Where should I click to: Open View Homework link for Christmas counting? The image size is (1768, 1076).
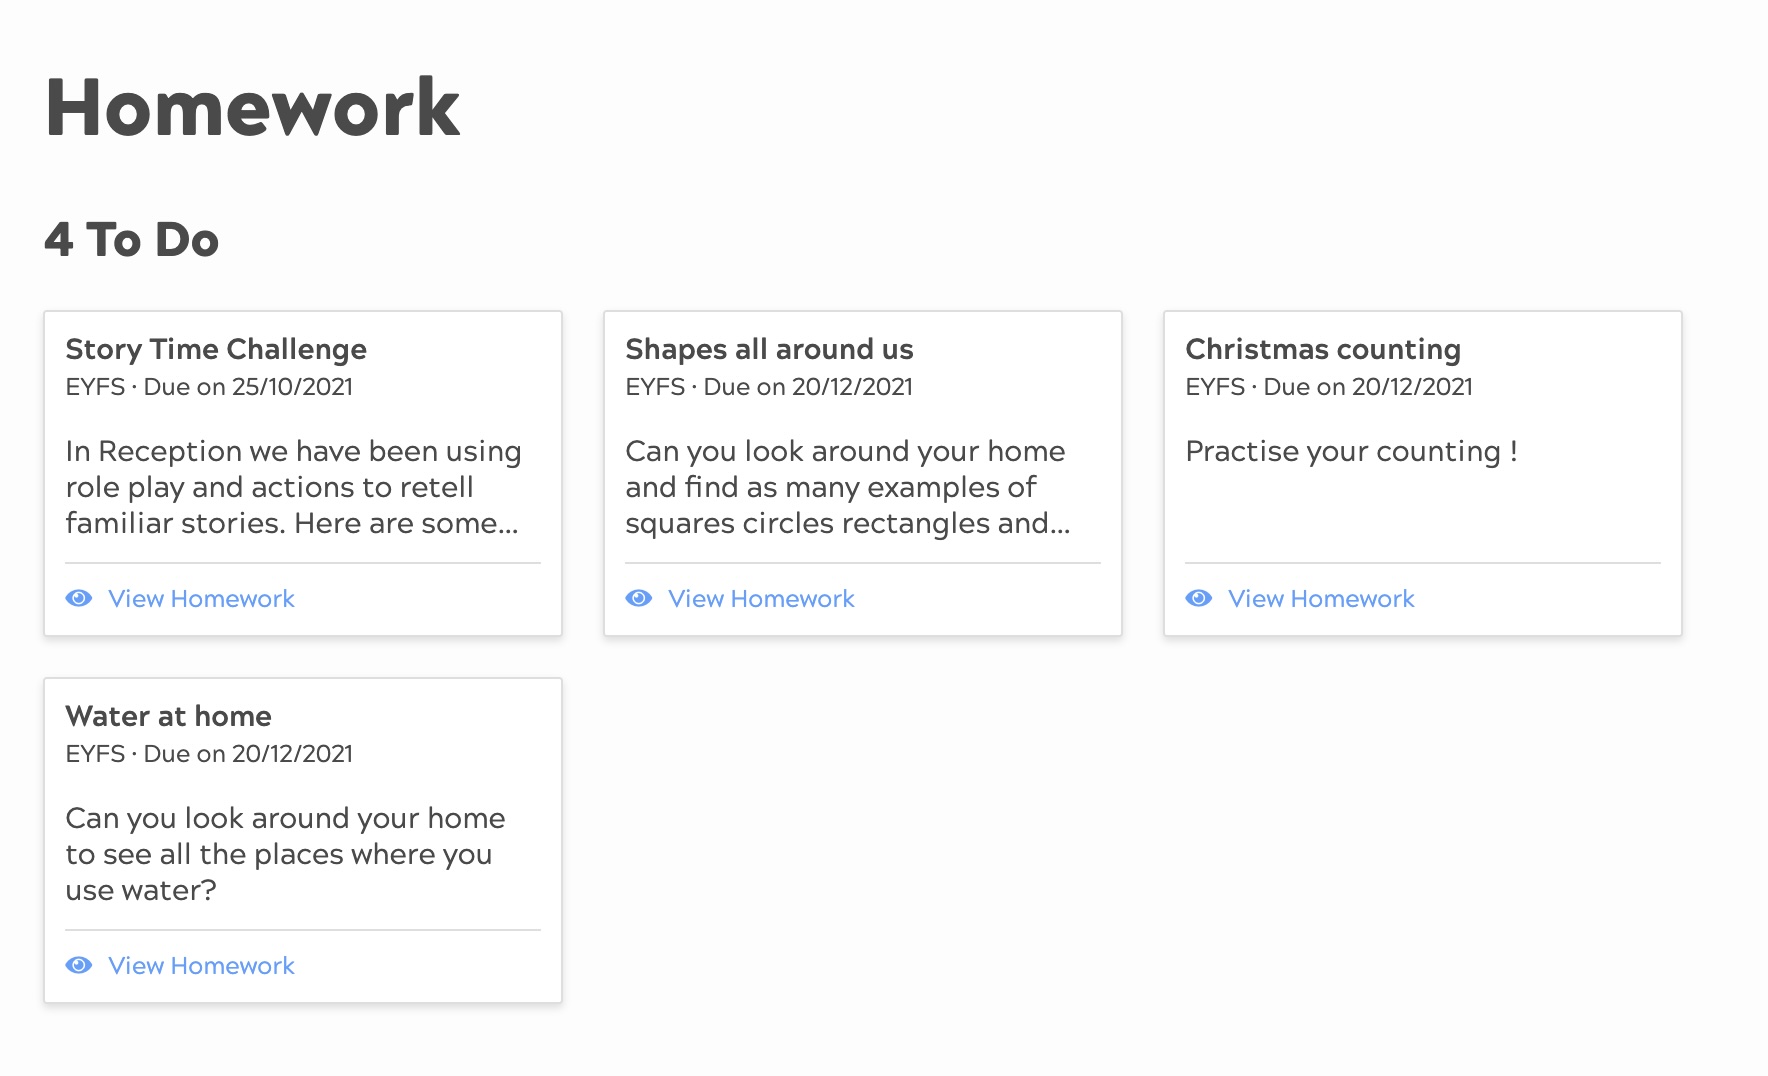point(1321,598)
